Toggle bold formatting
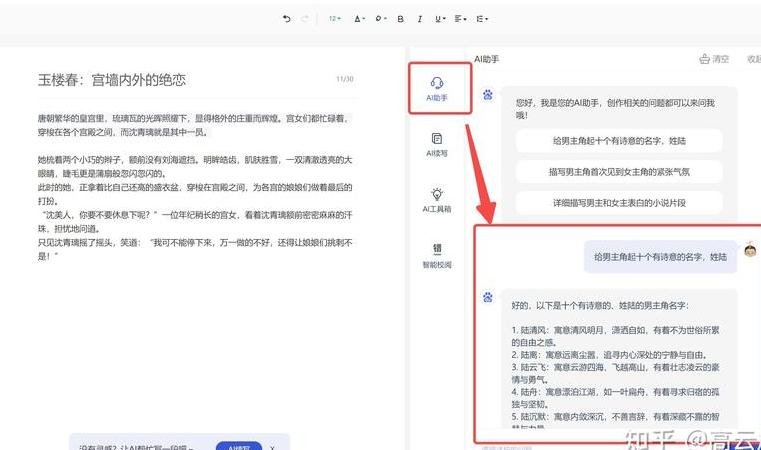The height and width of the screenshot is (450, 761). [x=400, y=19]
